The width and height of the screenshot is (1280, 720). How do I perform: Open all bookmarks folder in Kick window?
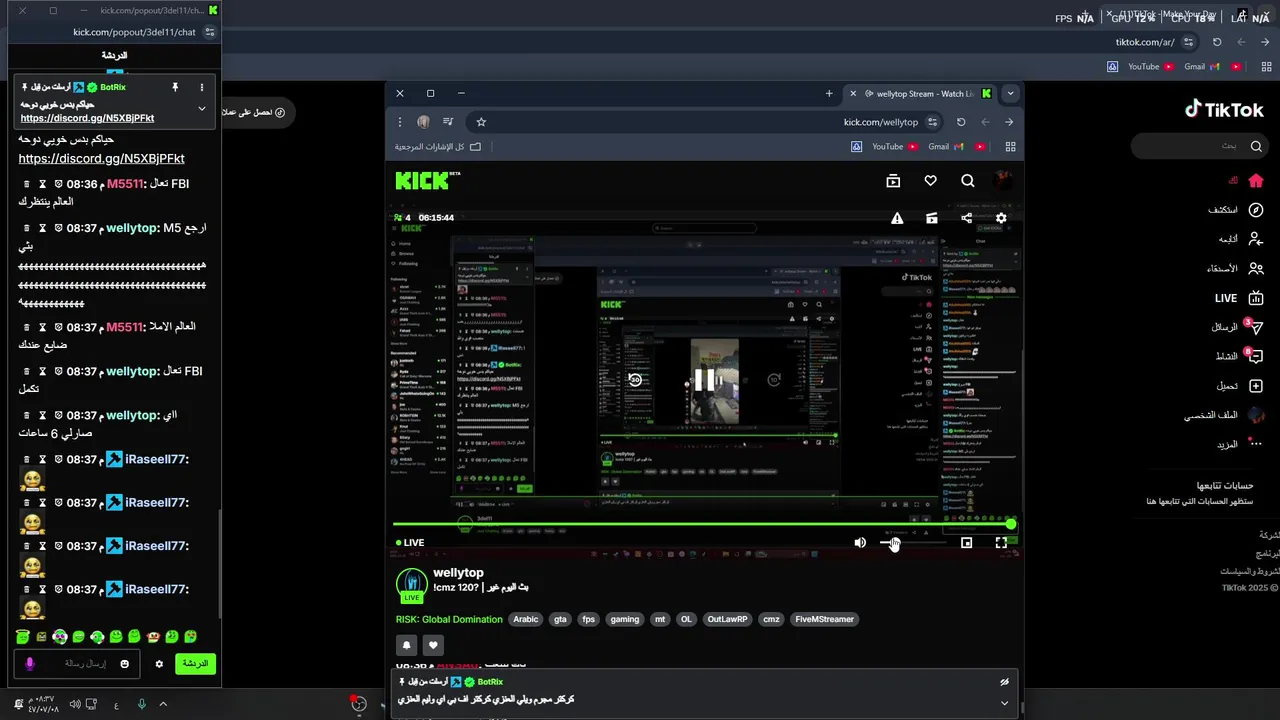click(438, 146)
